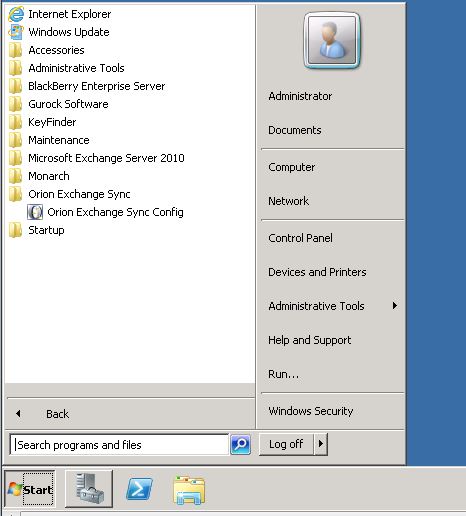Screen dimensions: 466x516
Task: Click the Orion Exchange Sync Config icon
Action: pyautogui.click(x=35, y=212)
